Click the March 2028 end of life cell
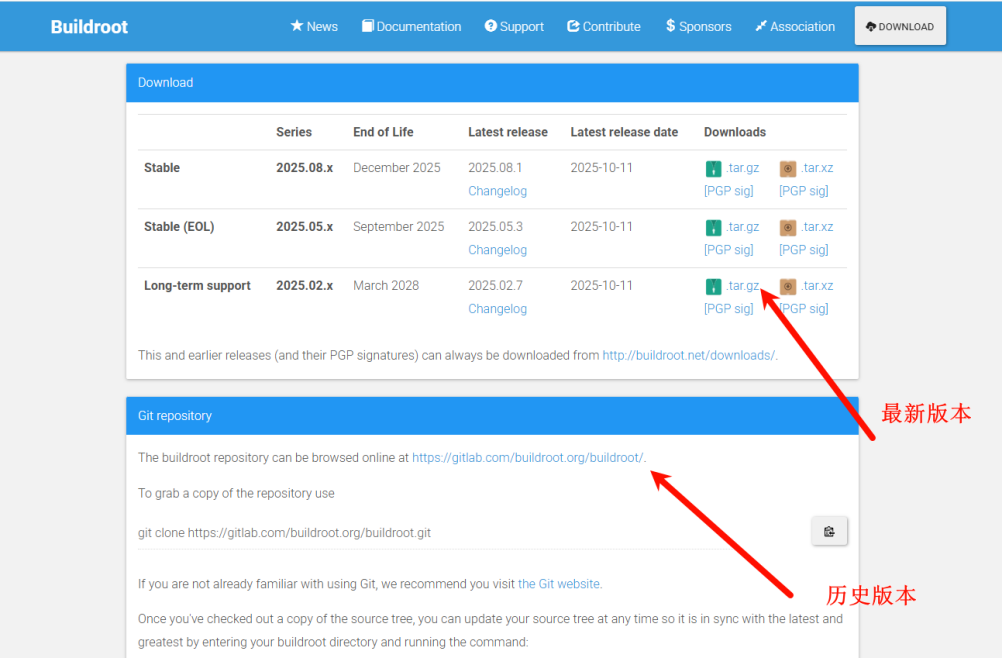Image resolution: width=1002 pixels, height=658 pixels. tap(386, 285)
